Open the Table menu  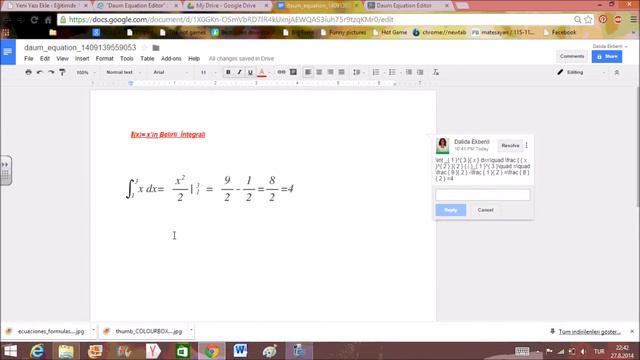147,59
